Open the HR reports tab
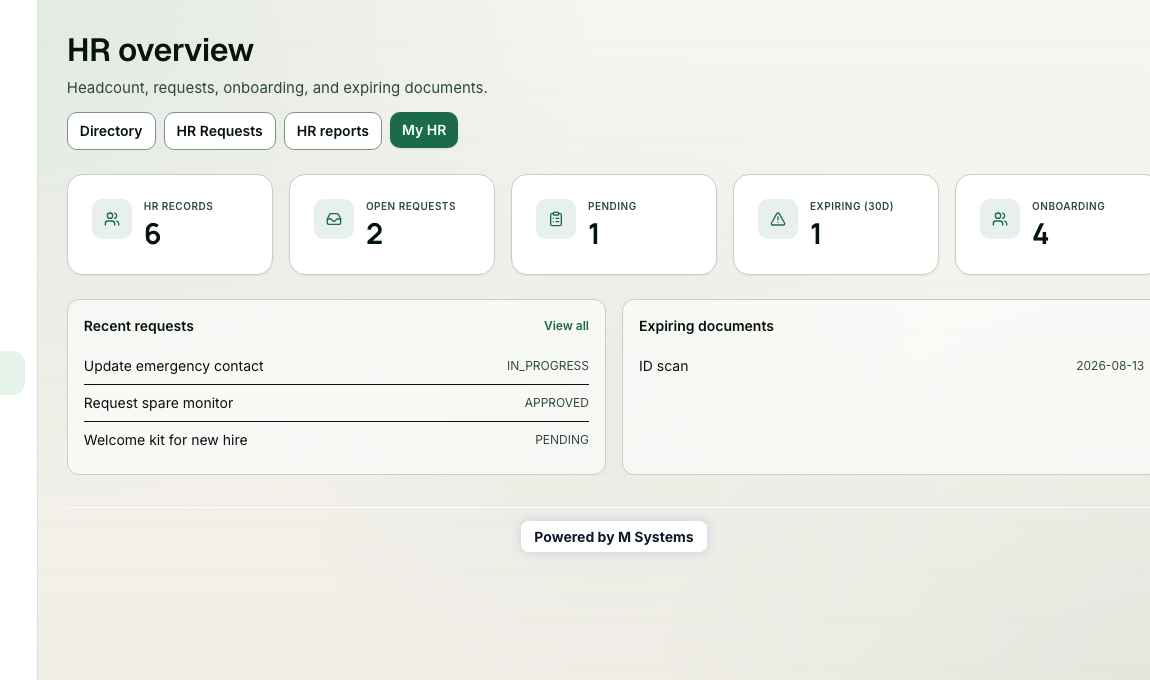1150x680 pixels. [332, 131]
